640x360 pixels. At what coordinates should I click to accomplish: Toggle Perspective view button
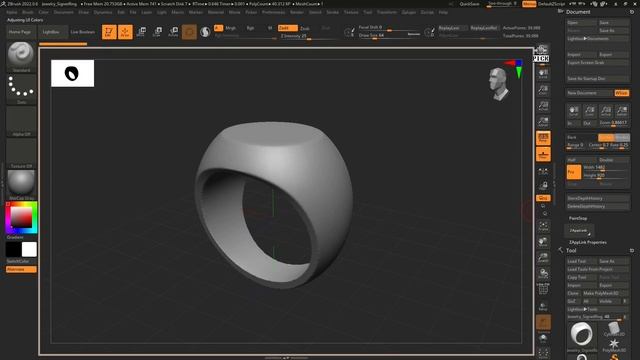(543, 138)
